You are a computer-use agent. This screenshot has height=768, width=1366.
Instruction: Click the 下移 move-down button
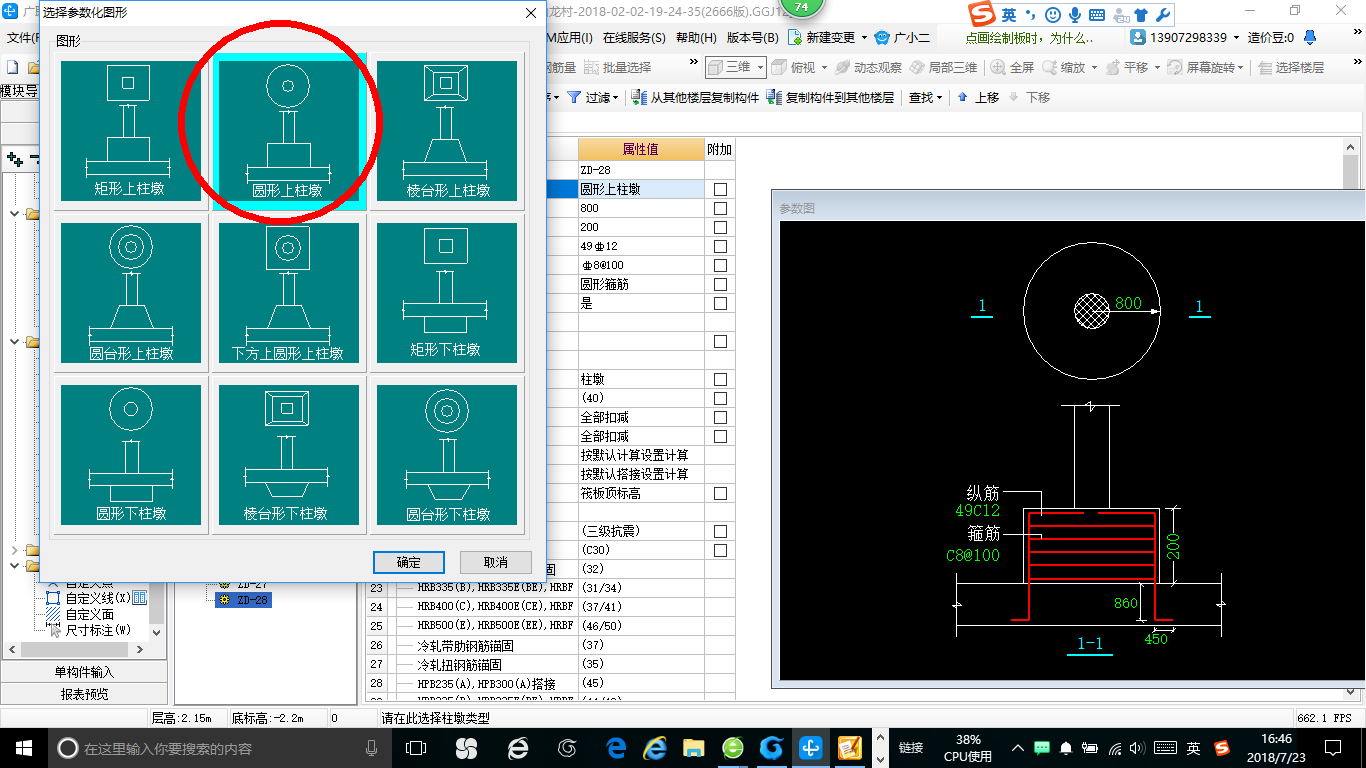click(1029, 97)
